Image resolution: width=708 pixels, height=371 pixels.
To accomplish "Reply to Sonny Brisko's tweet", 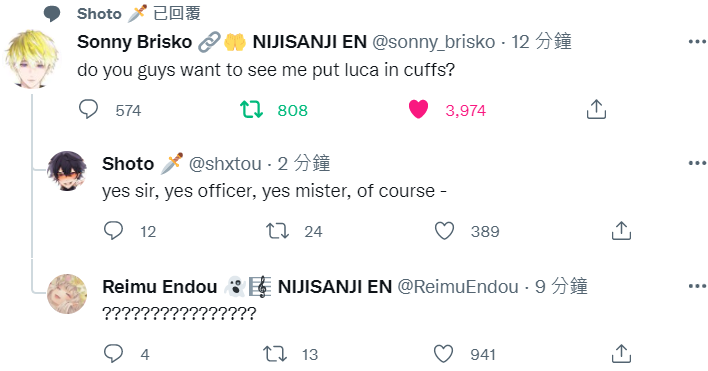I will (88, 109).
